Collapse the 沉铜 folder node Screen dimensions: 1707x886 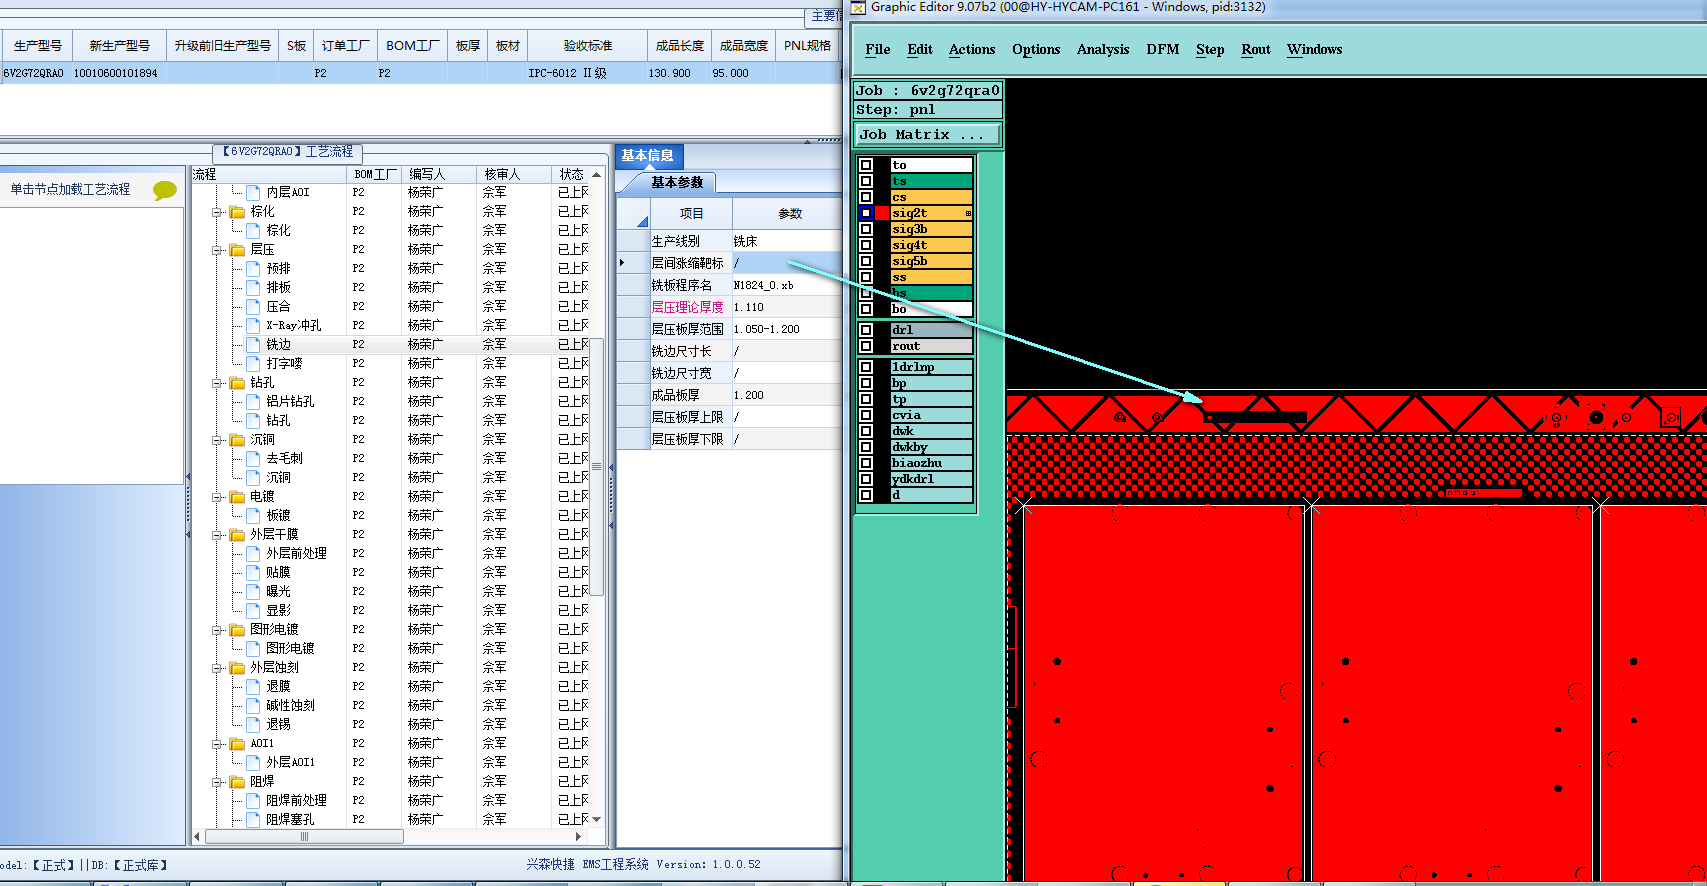point(217,440)
